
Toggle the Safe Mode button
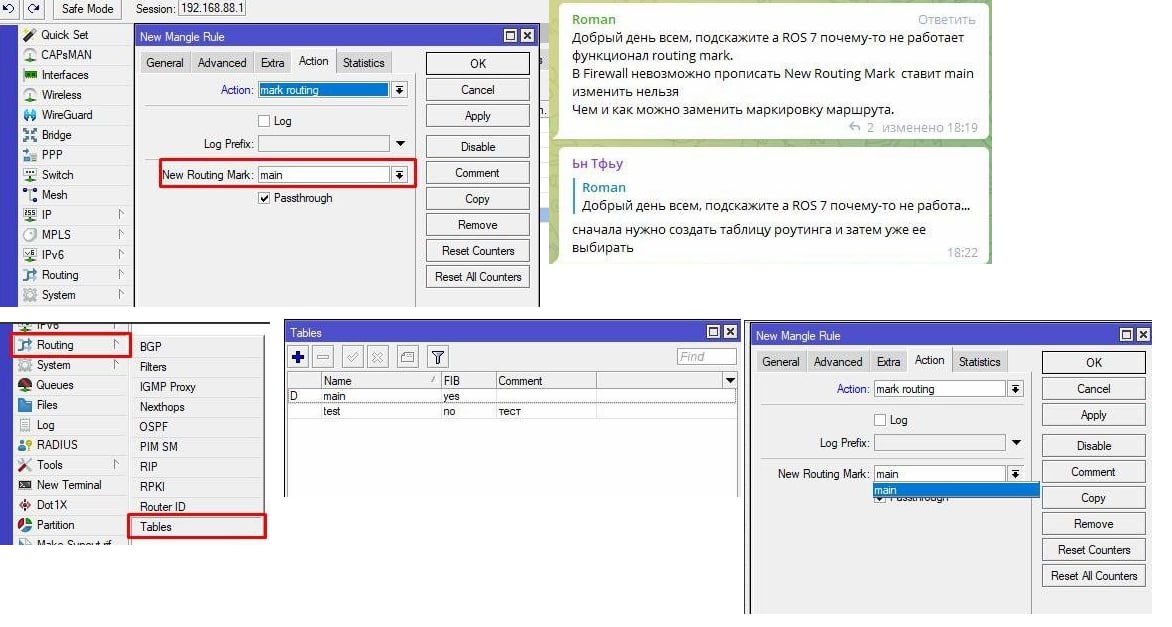87,9
